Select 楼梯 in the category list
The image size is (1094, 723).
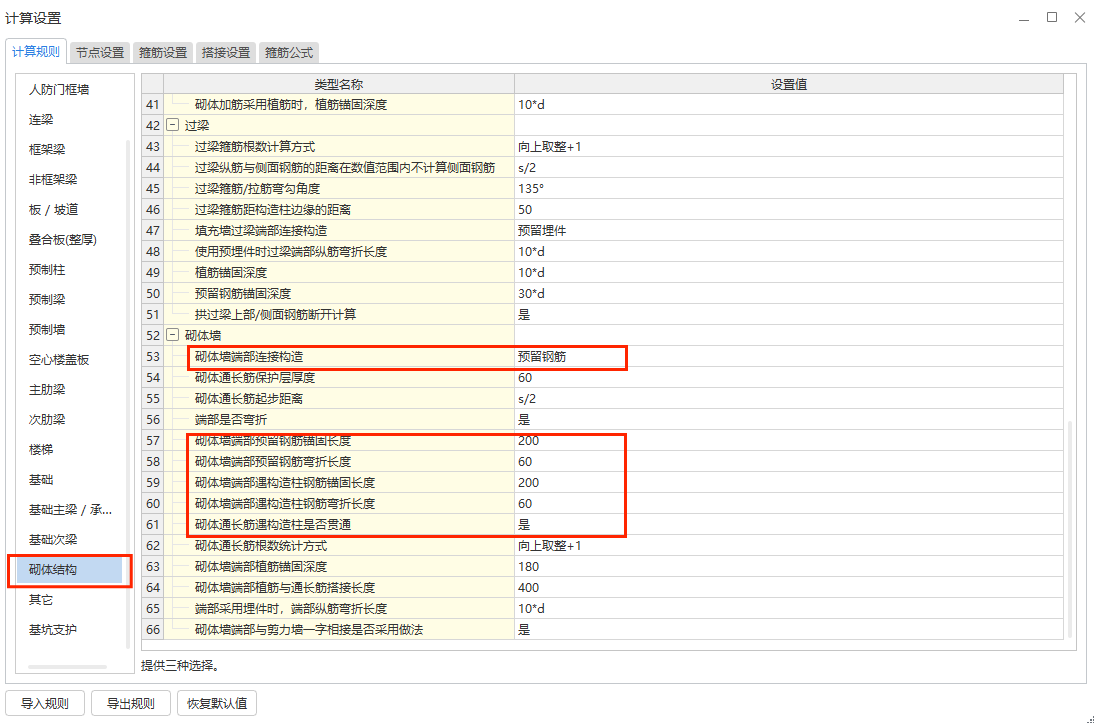(x=41, y=450)
